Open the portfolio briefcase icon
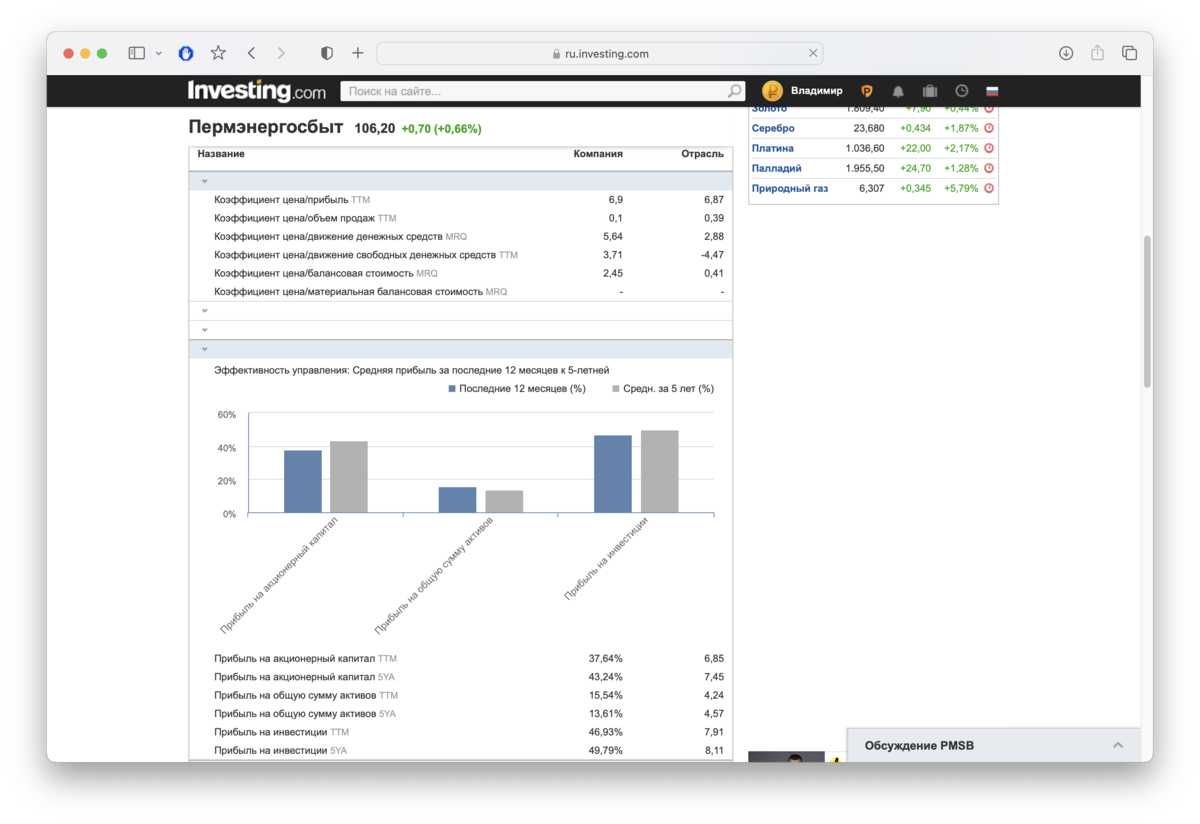This screenshot has width=1200, height=824. pyautogui.click(x=930, y=91)
